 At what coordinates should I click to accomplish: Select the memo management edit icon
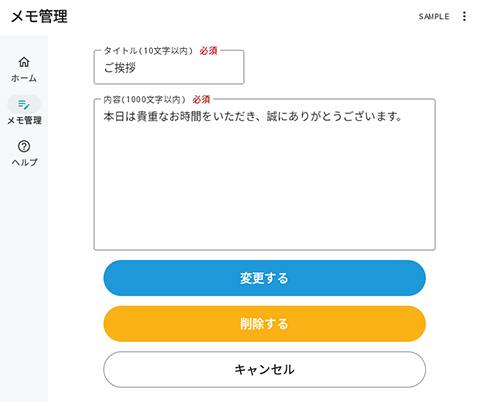[24, 104]
